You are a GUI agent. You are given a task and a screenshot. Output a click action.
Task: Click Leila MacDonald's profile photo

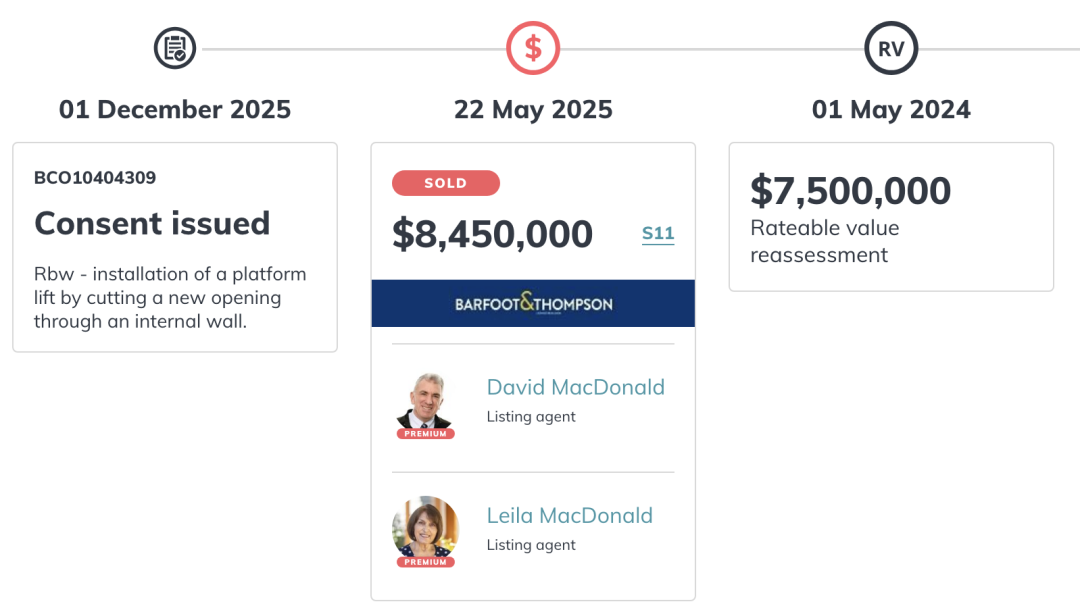[425, 527]
